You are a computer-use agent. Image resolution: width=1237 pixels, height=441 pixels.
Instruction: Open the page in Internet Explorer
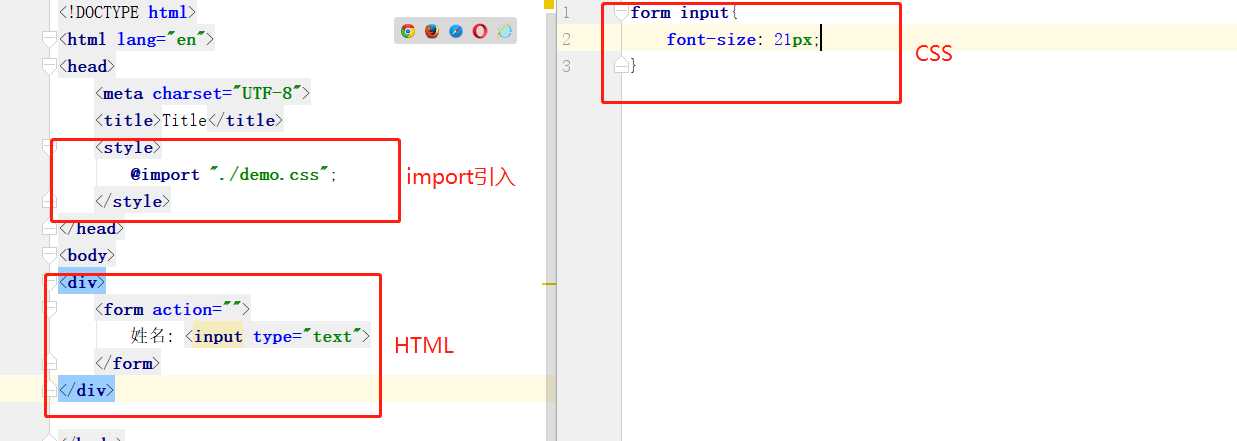coord(505,31)
